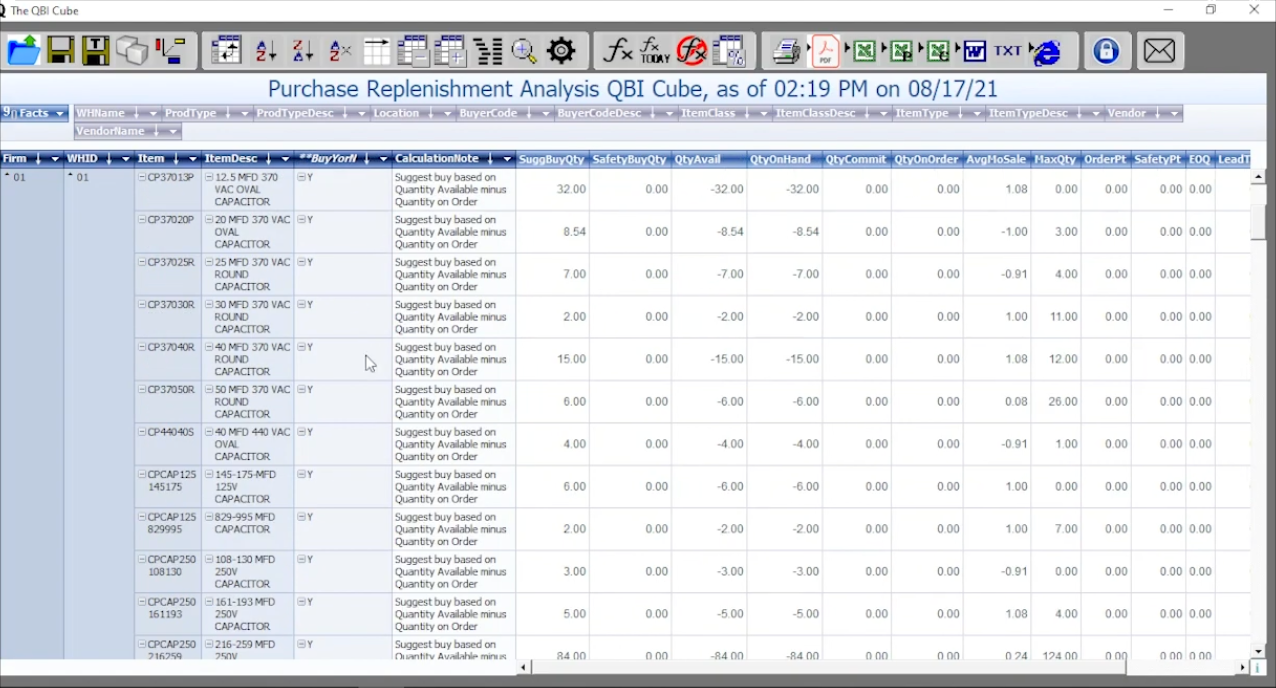
Task: Click the blue padlock icon
Action: coord(1106,51)
